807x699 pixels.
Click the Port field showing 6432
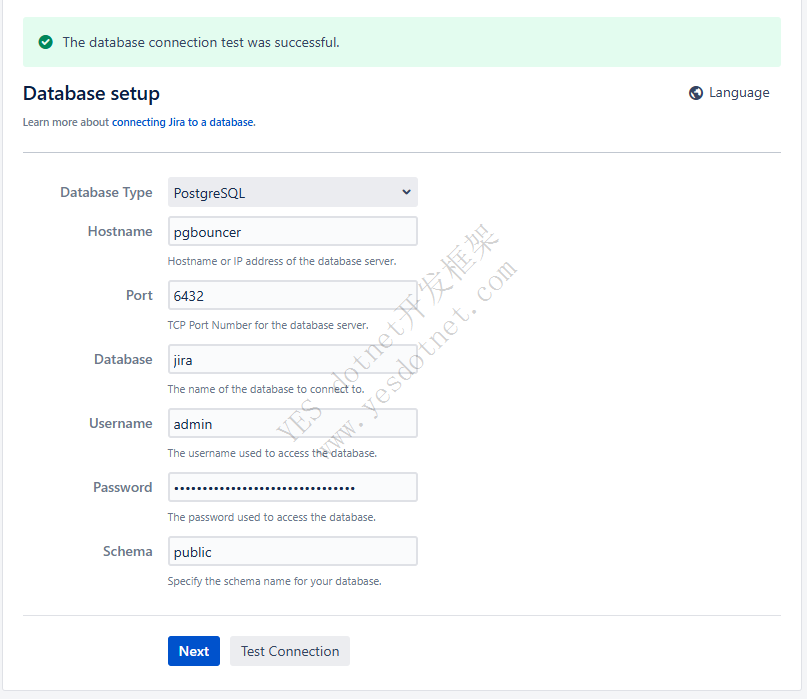pos(292,296)
